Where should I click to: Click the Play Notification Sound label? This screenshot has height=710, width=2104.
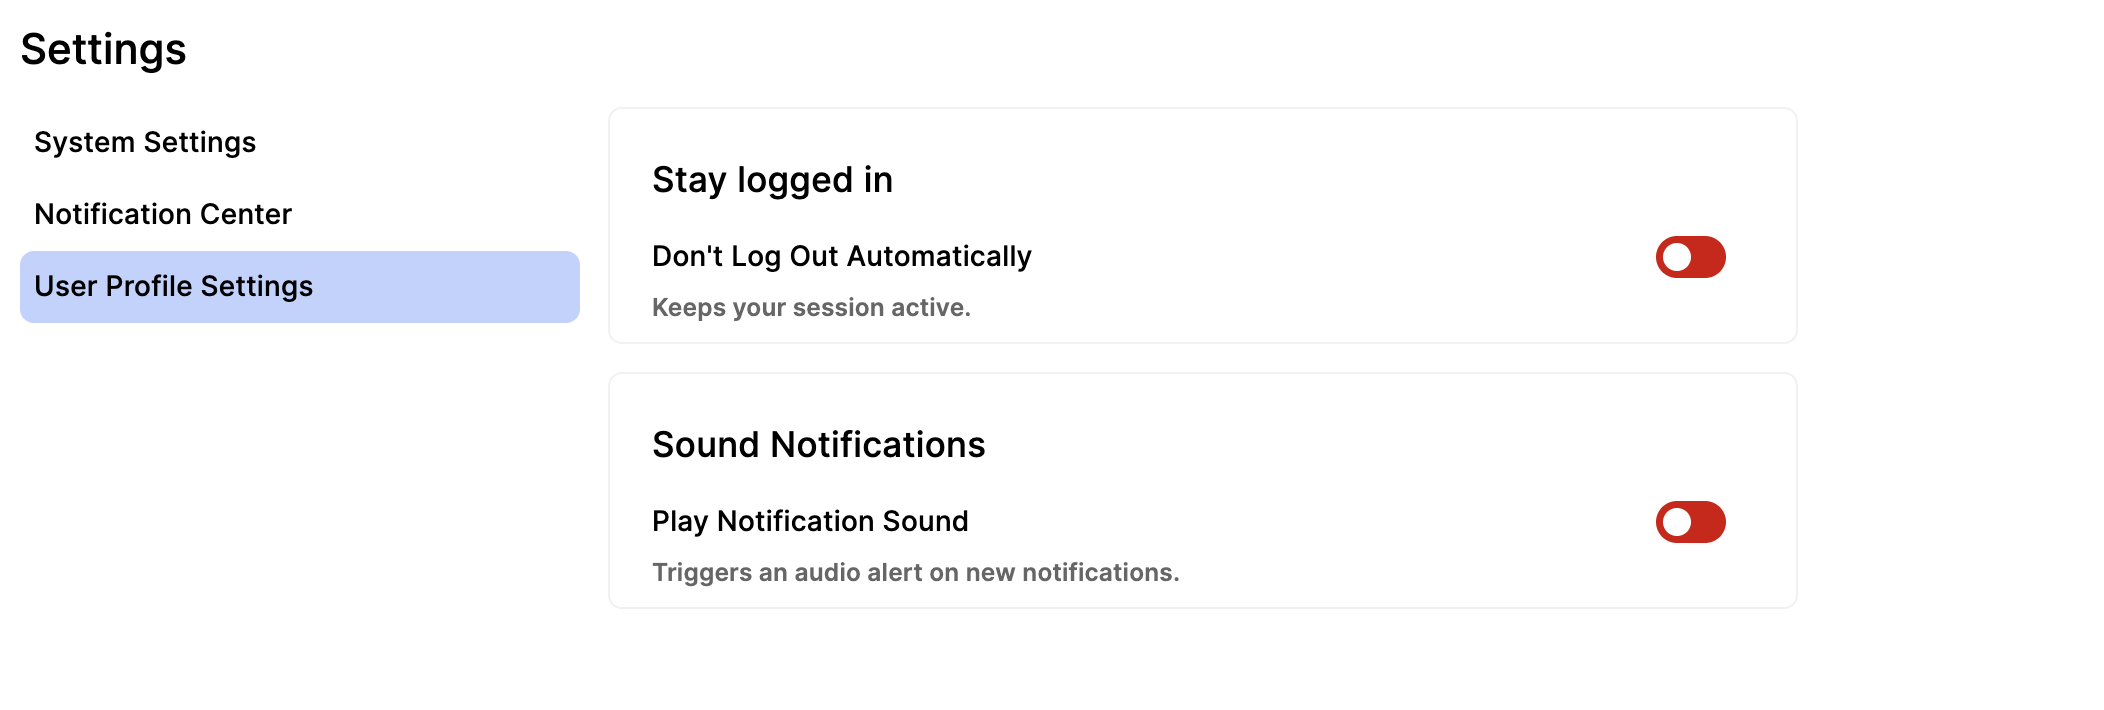pos(810,521)
